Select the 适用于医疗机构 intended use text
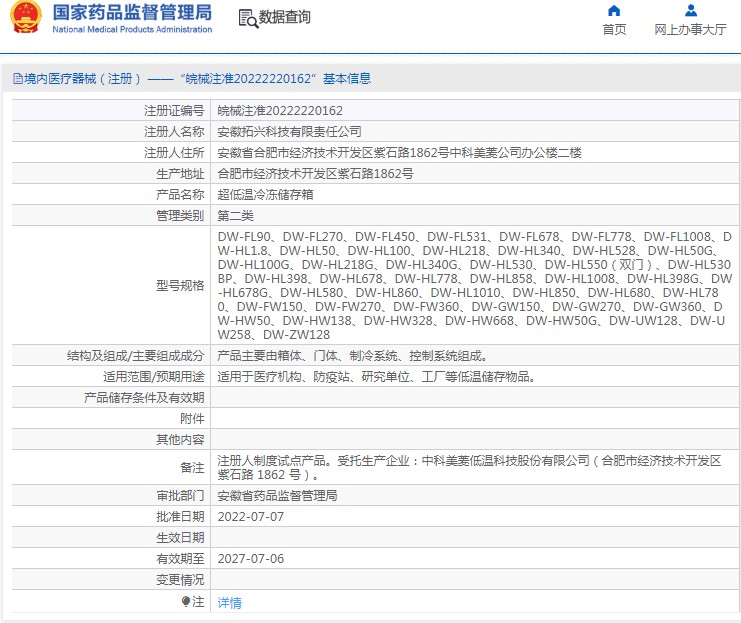Viewport: 741px width, 623px height. (x=376, y=377)
